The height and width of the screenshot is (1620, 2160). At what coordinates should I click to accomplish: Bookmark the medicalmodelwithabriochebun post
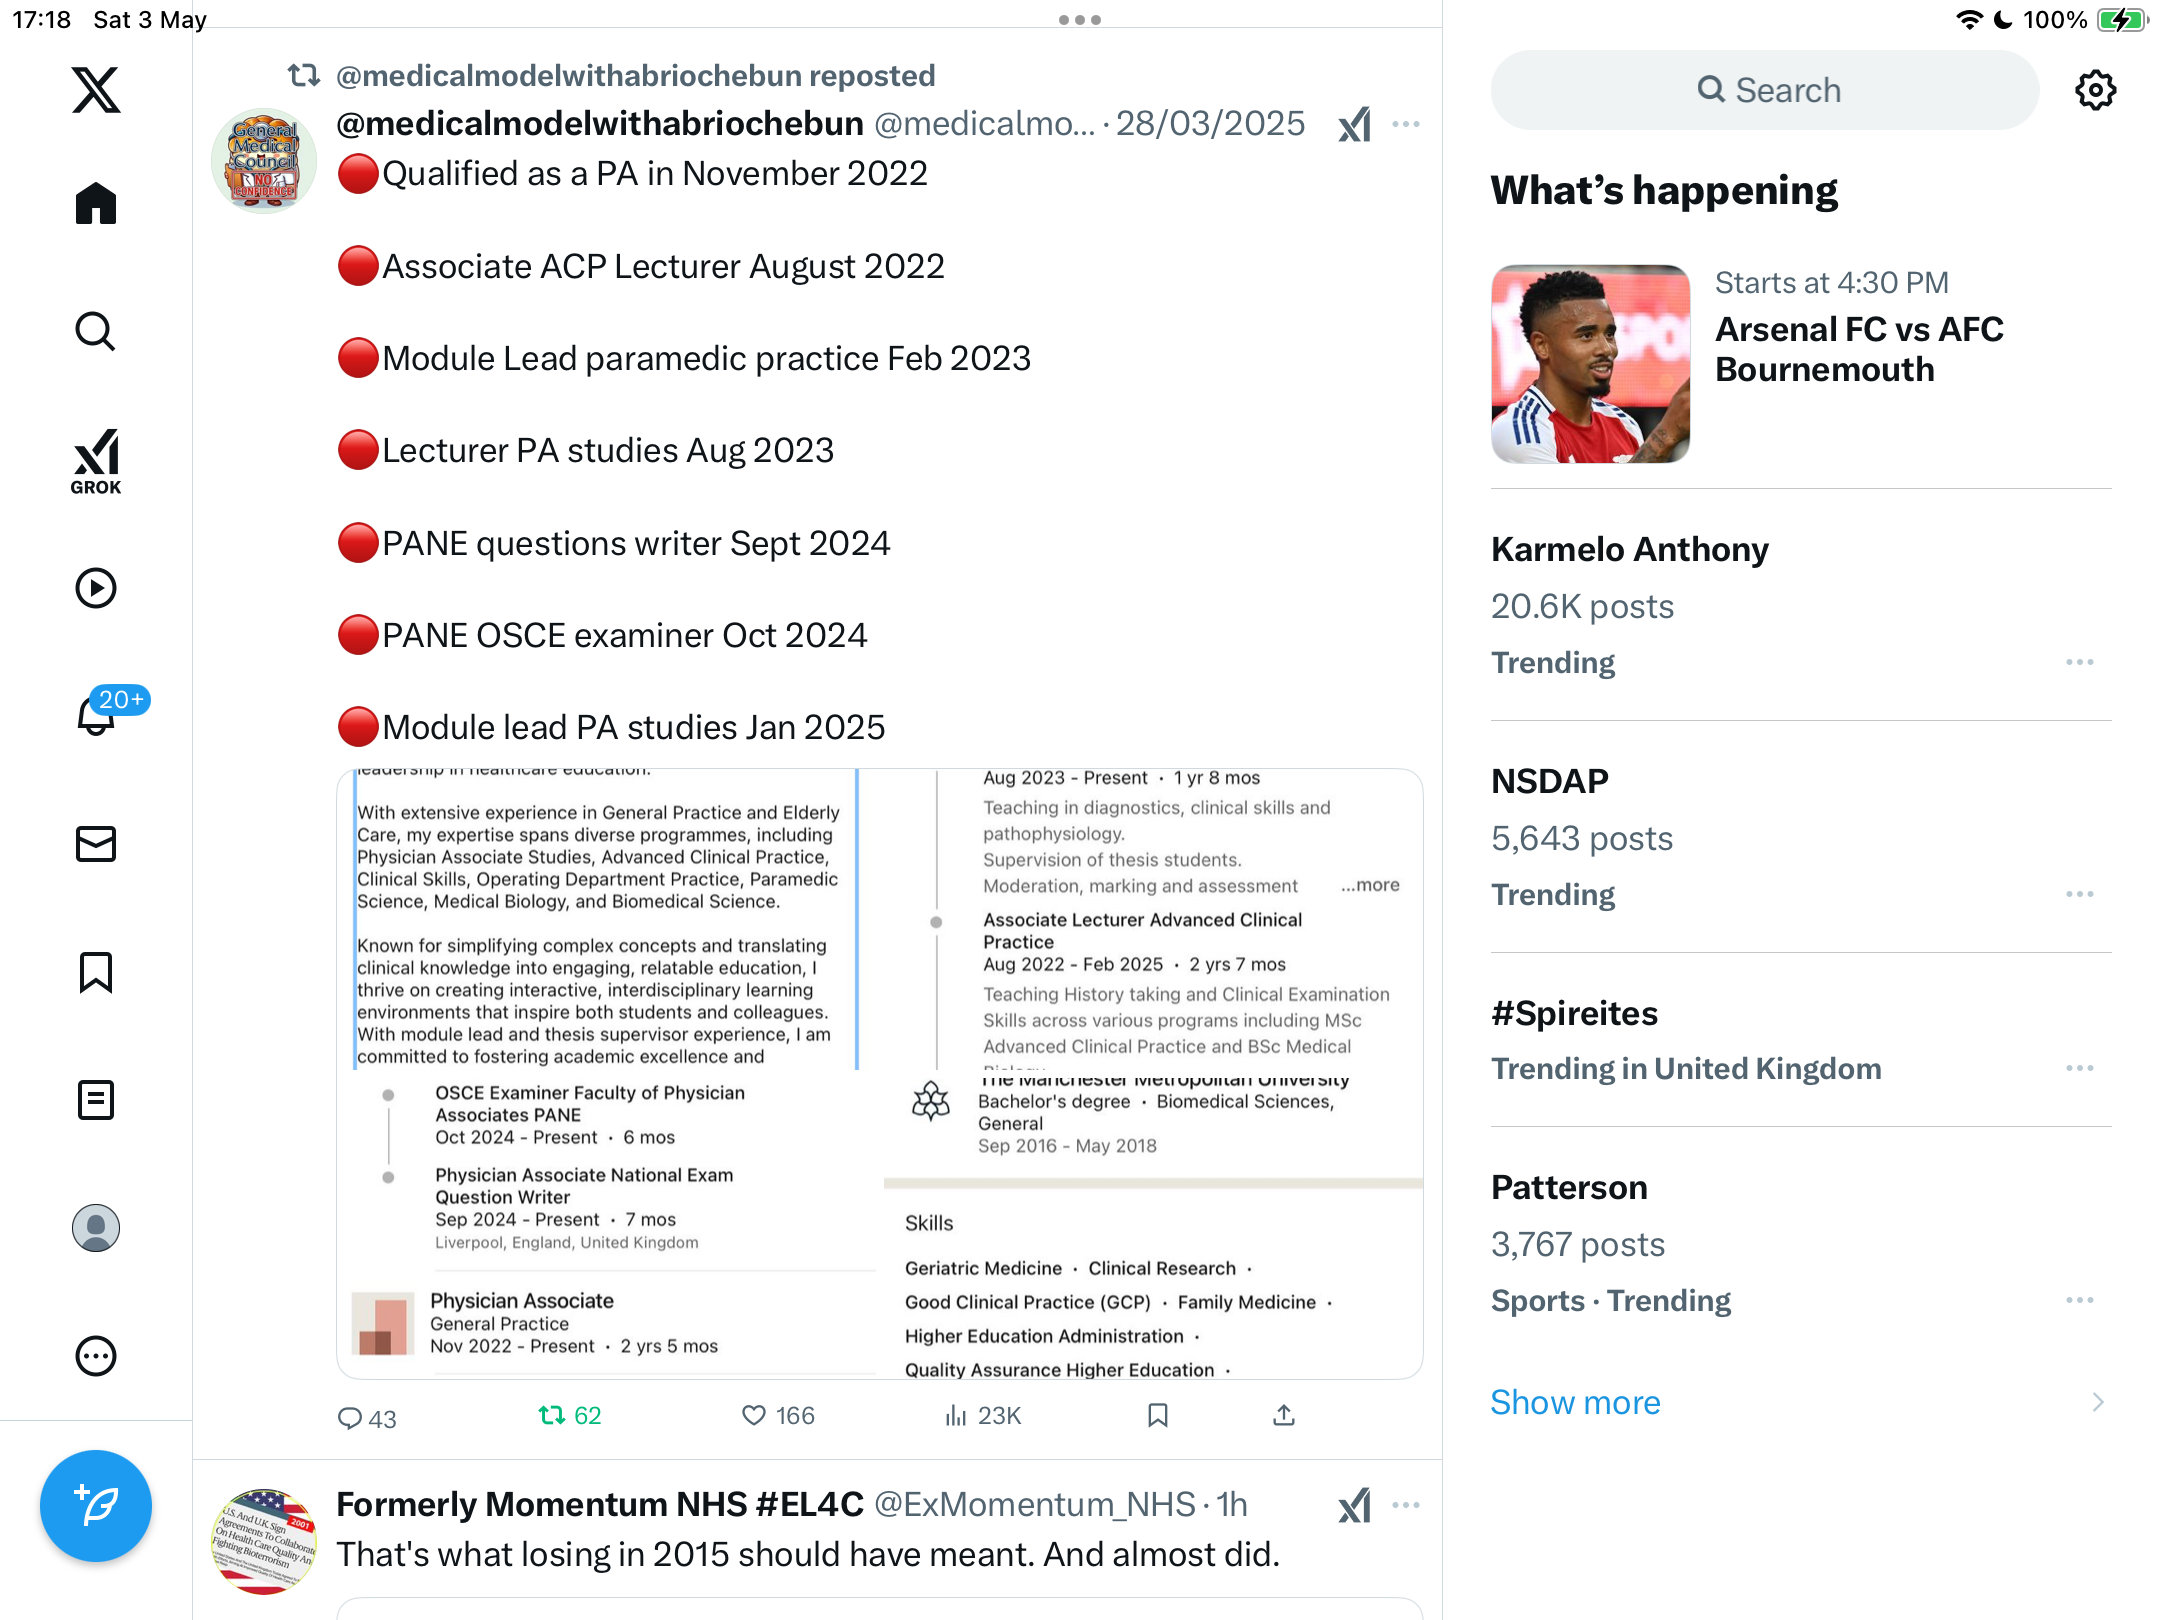[x=1158, y=1415]
